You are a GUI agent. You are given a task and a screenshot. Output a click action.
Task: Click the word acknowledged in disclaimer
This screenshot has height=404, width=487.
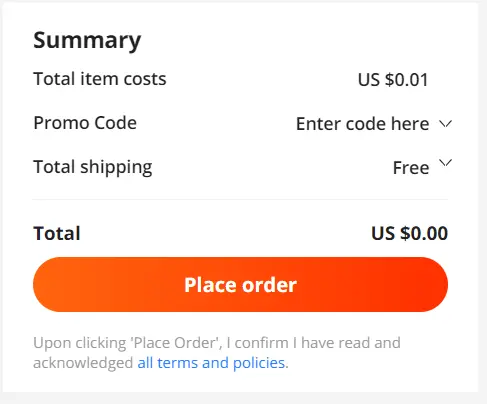pos(83,363)
